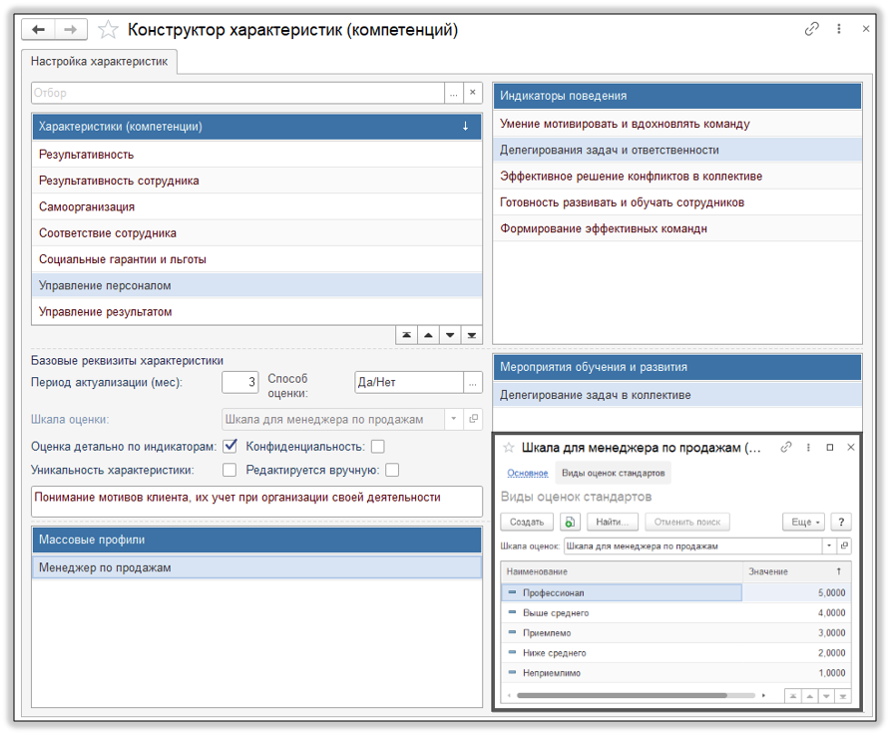The height and width of the screenshot is (735, 890).
Task: Move selected characteristic up one position
Action: pyautogui.click(x=428, y=334)
